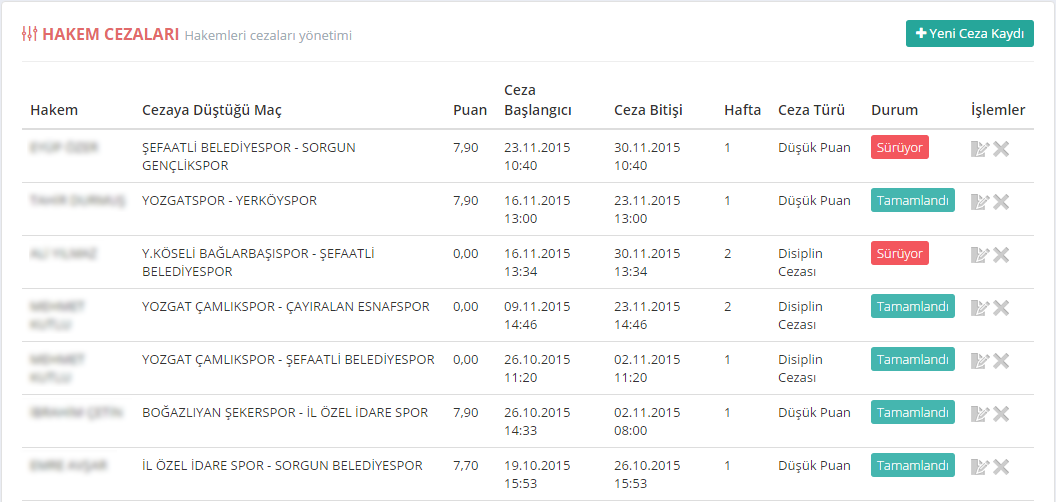Delete the BOĞAZLIYAN ŞEKERSPOR penalty record
Viewport: 1056px width, 502px height.
pos(1001,414)
